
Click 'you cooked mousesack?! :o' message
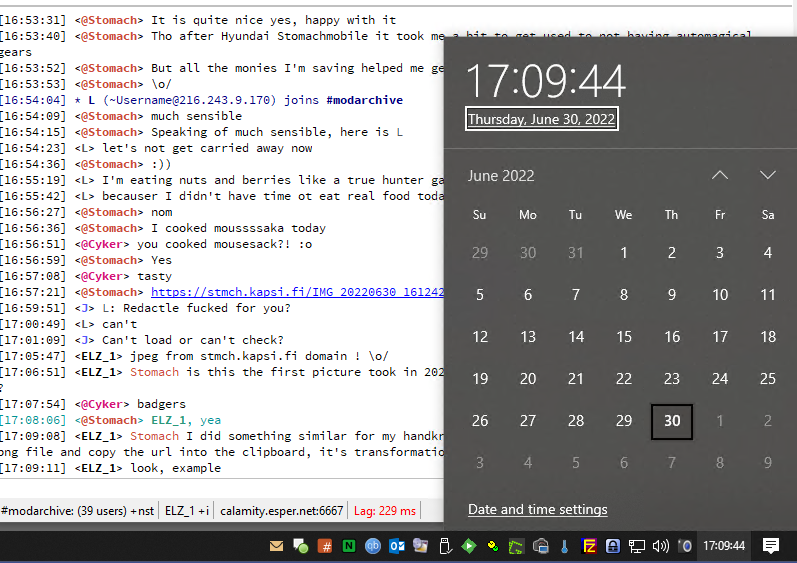pyautogui.click(x=224, y=244)
